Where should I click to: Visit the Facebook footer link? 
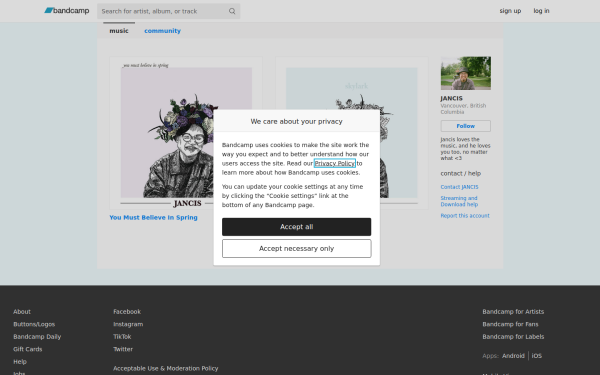tap(127, 311)
